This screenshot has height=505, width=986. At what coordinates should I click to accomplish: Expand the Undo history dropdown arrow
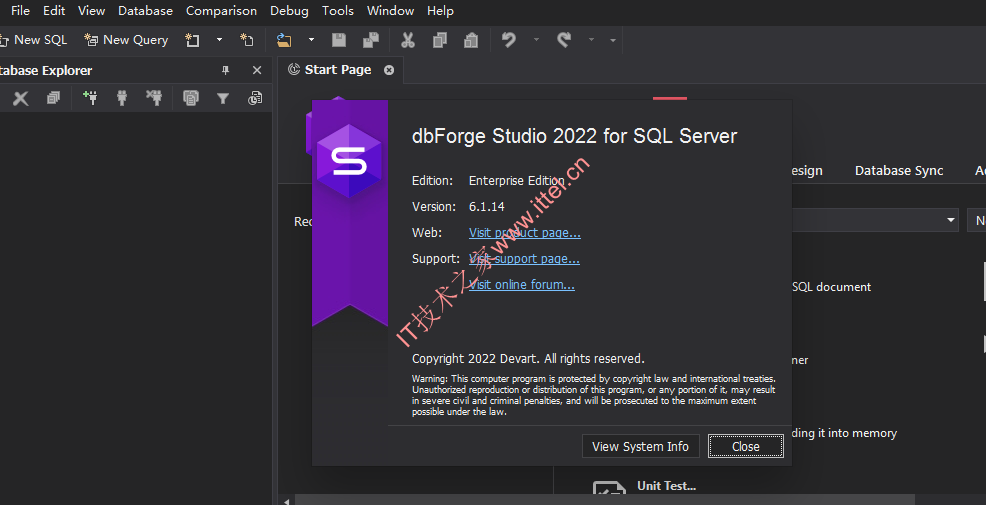(536, 40)
